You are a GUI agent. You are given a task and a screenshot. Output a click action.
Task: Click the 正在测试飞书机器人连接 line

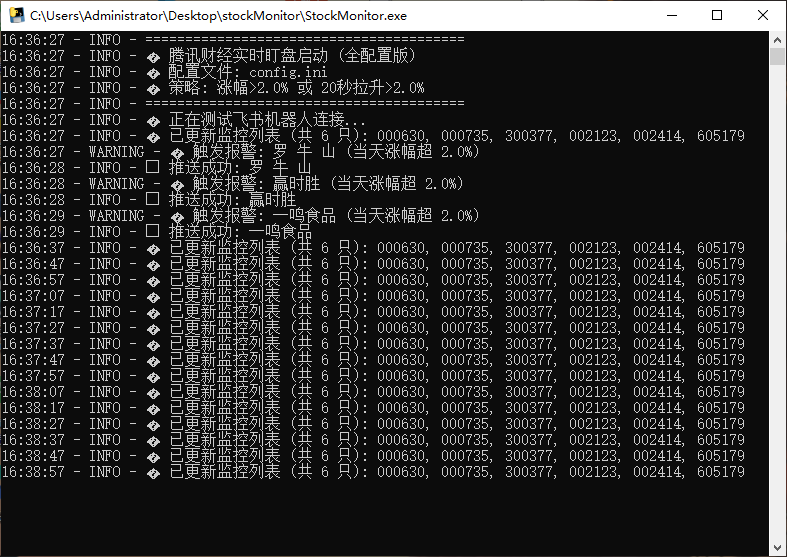(184, 120)
